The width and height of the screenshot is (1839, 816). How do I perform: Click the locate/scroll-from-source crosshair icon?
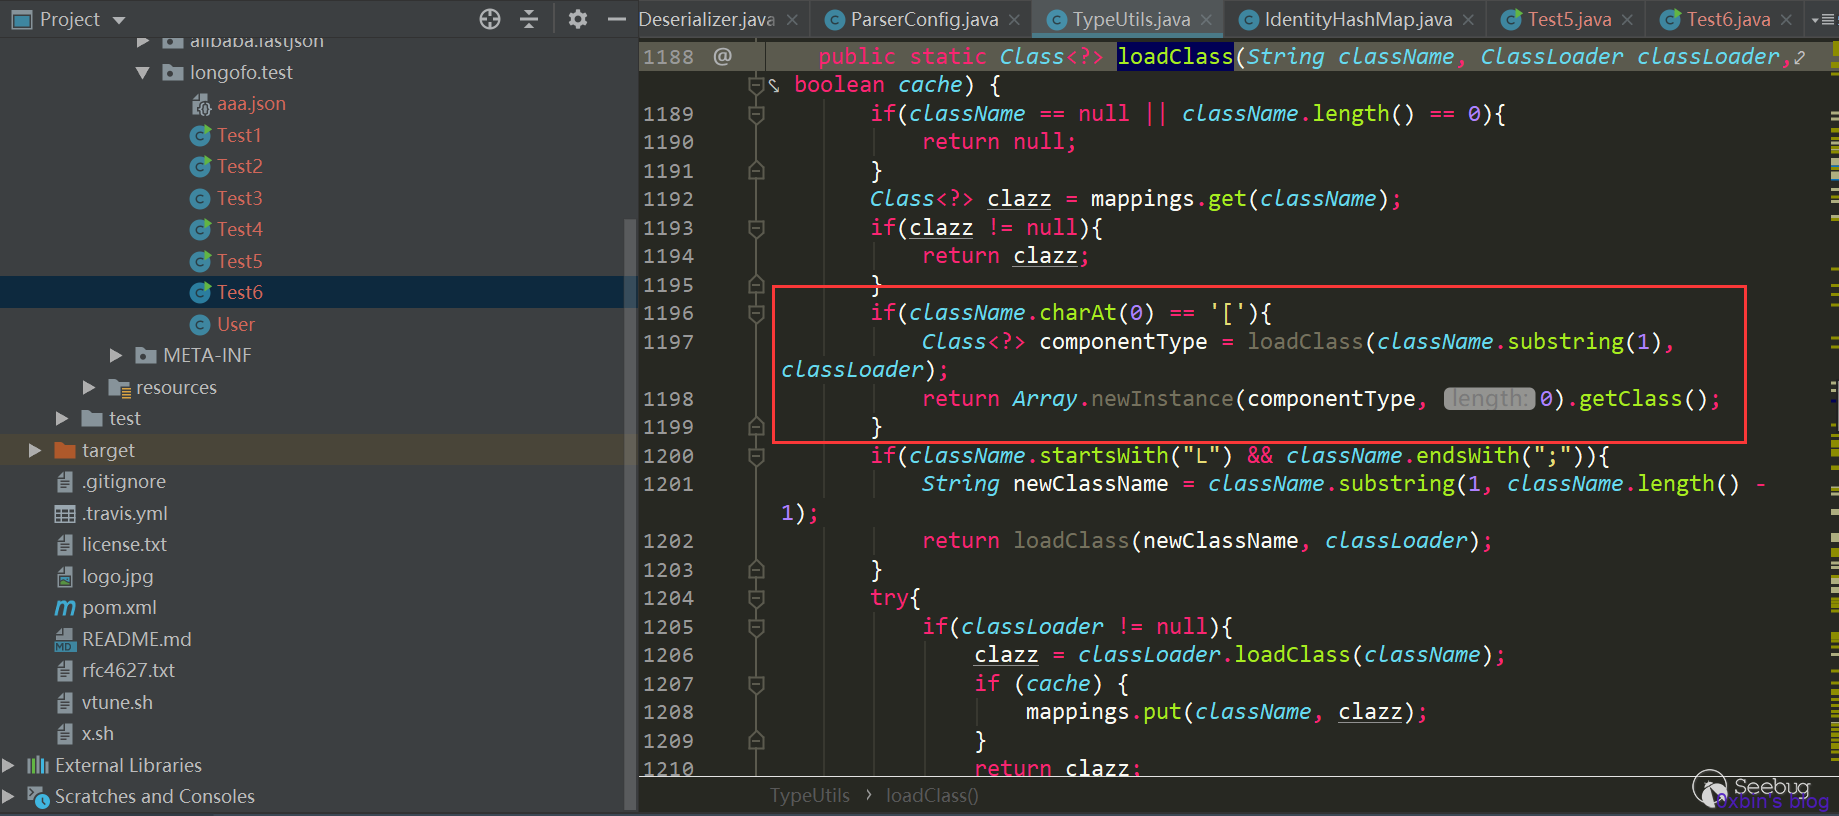[490, 19]
